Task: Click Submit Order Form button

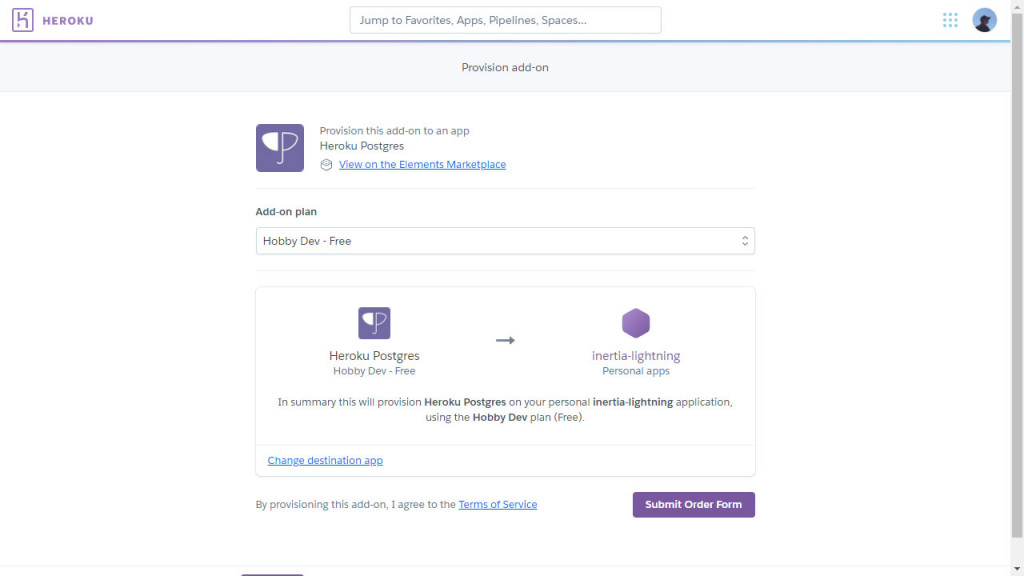Action: click(694, 505)
